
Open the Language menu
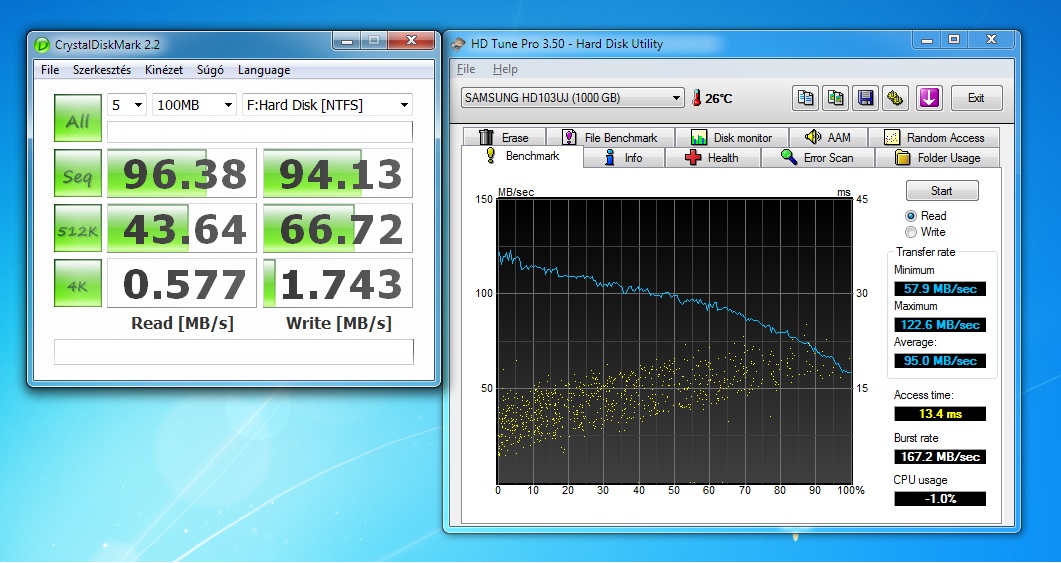point(264,70)
